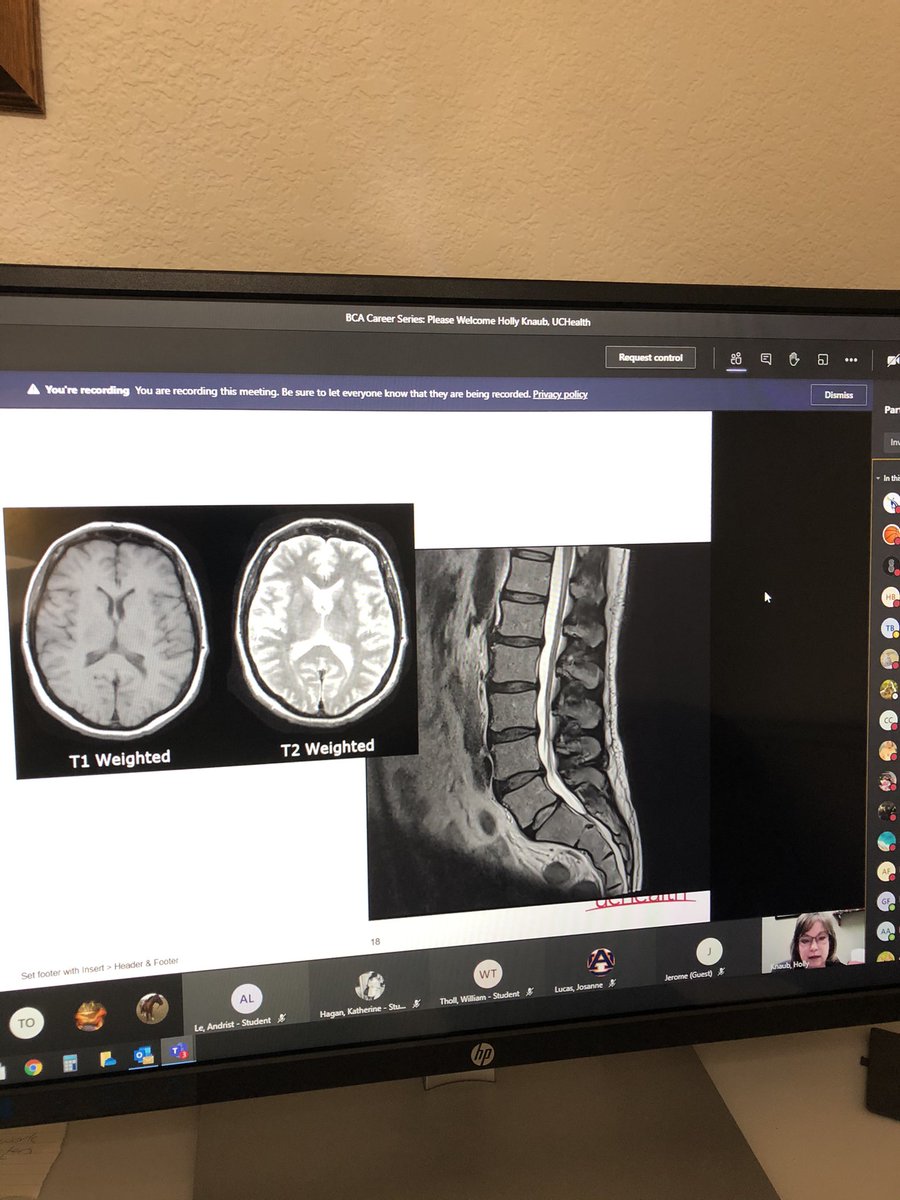Collapse the In this meeting section arrow
The image size is (900, 1200).
[878, 478]
